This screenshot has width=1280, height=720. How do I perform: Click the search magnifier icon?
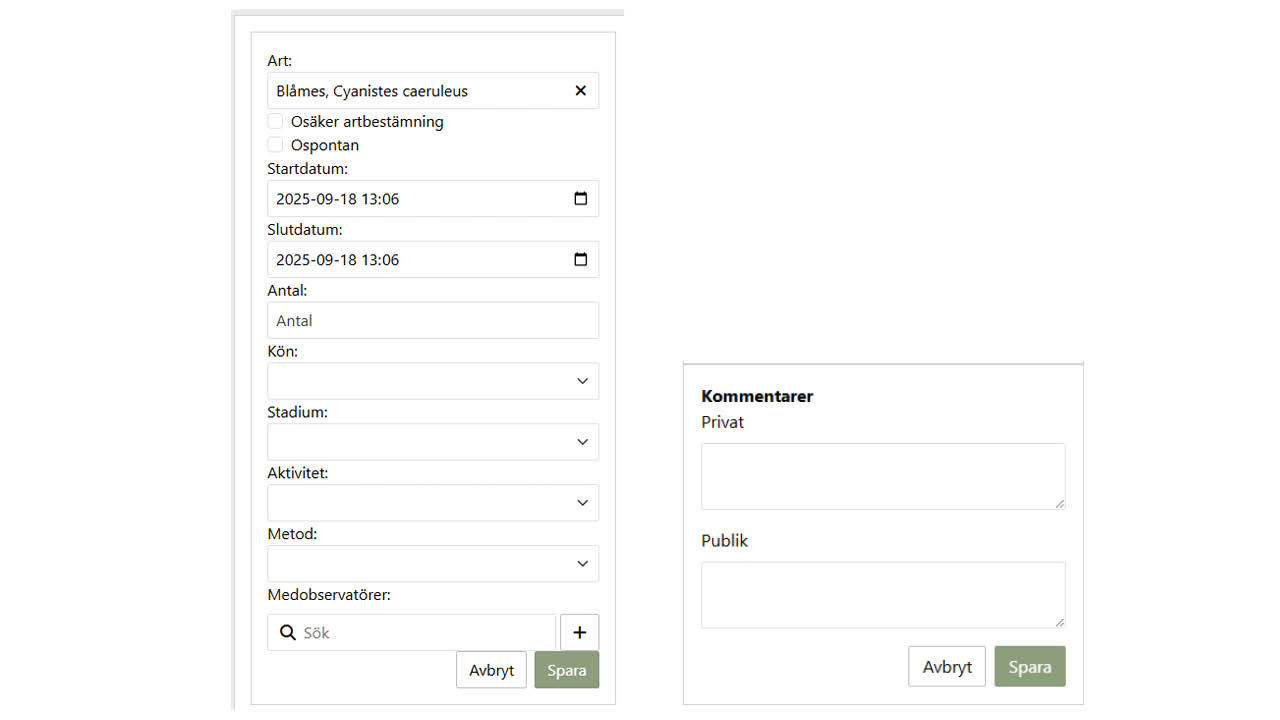tap(287, 633)
